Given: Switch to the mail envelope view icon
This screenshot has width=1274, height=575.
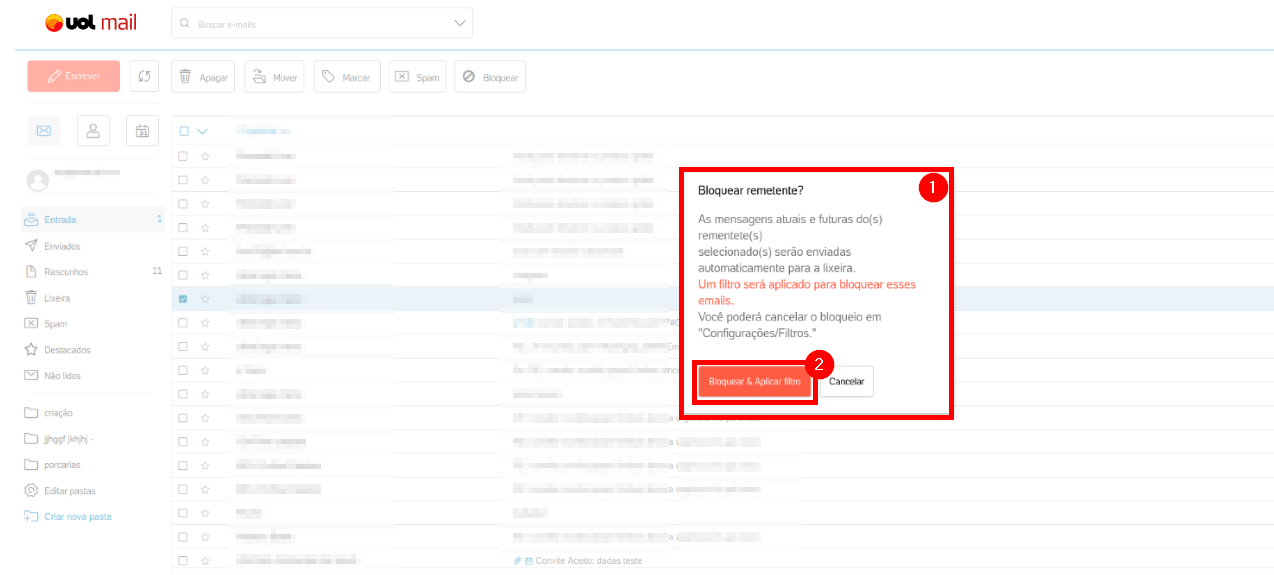Looking at the screenshot, I should (x=44, y=130).
